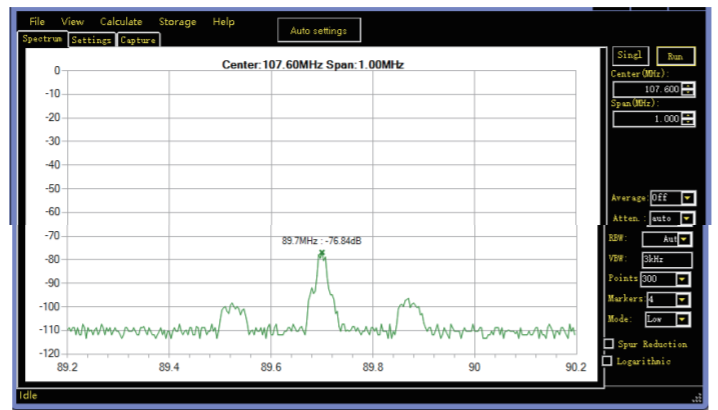Screen dimensions: 718x410
Task: Open the Storage menu
Action: click(x=177, y=22)
